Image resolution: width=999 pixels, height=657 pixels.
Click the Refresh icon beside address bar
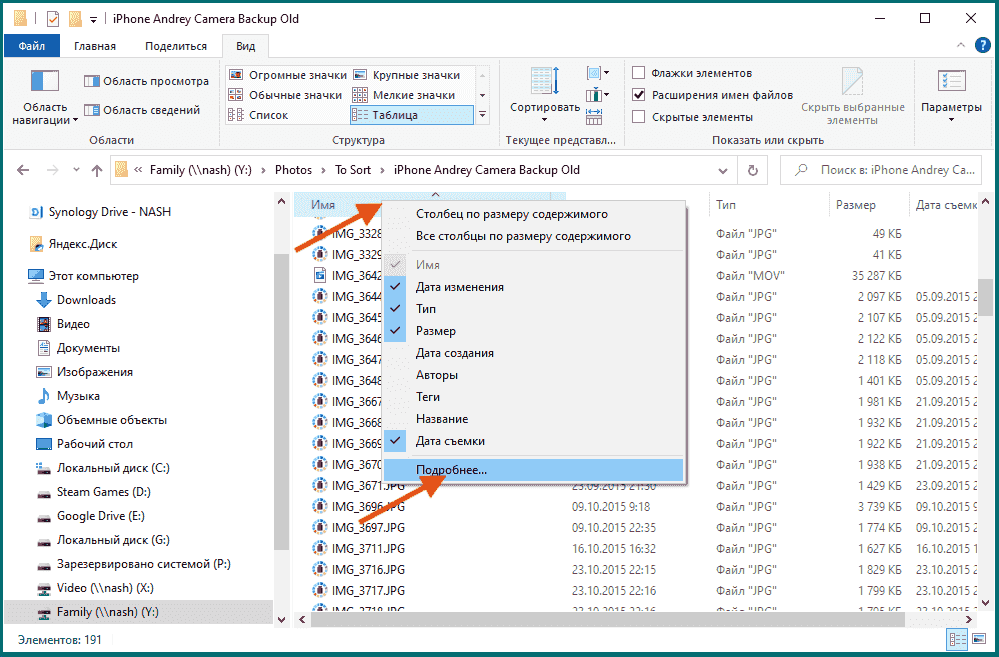click(751, 170)
